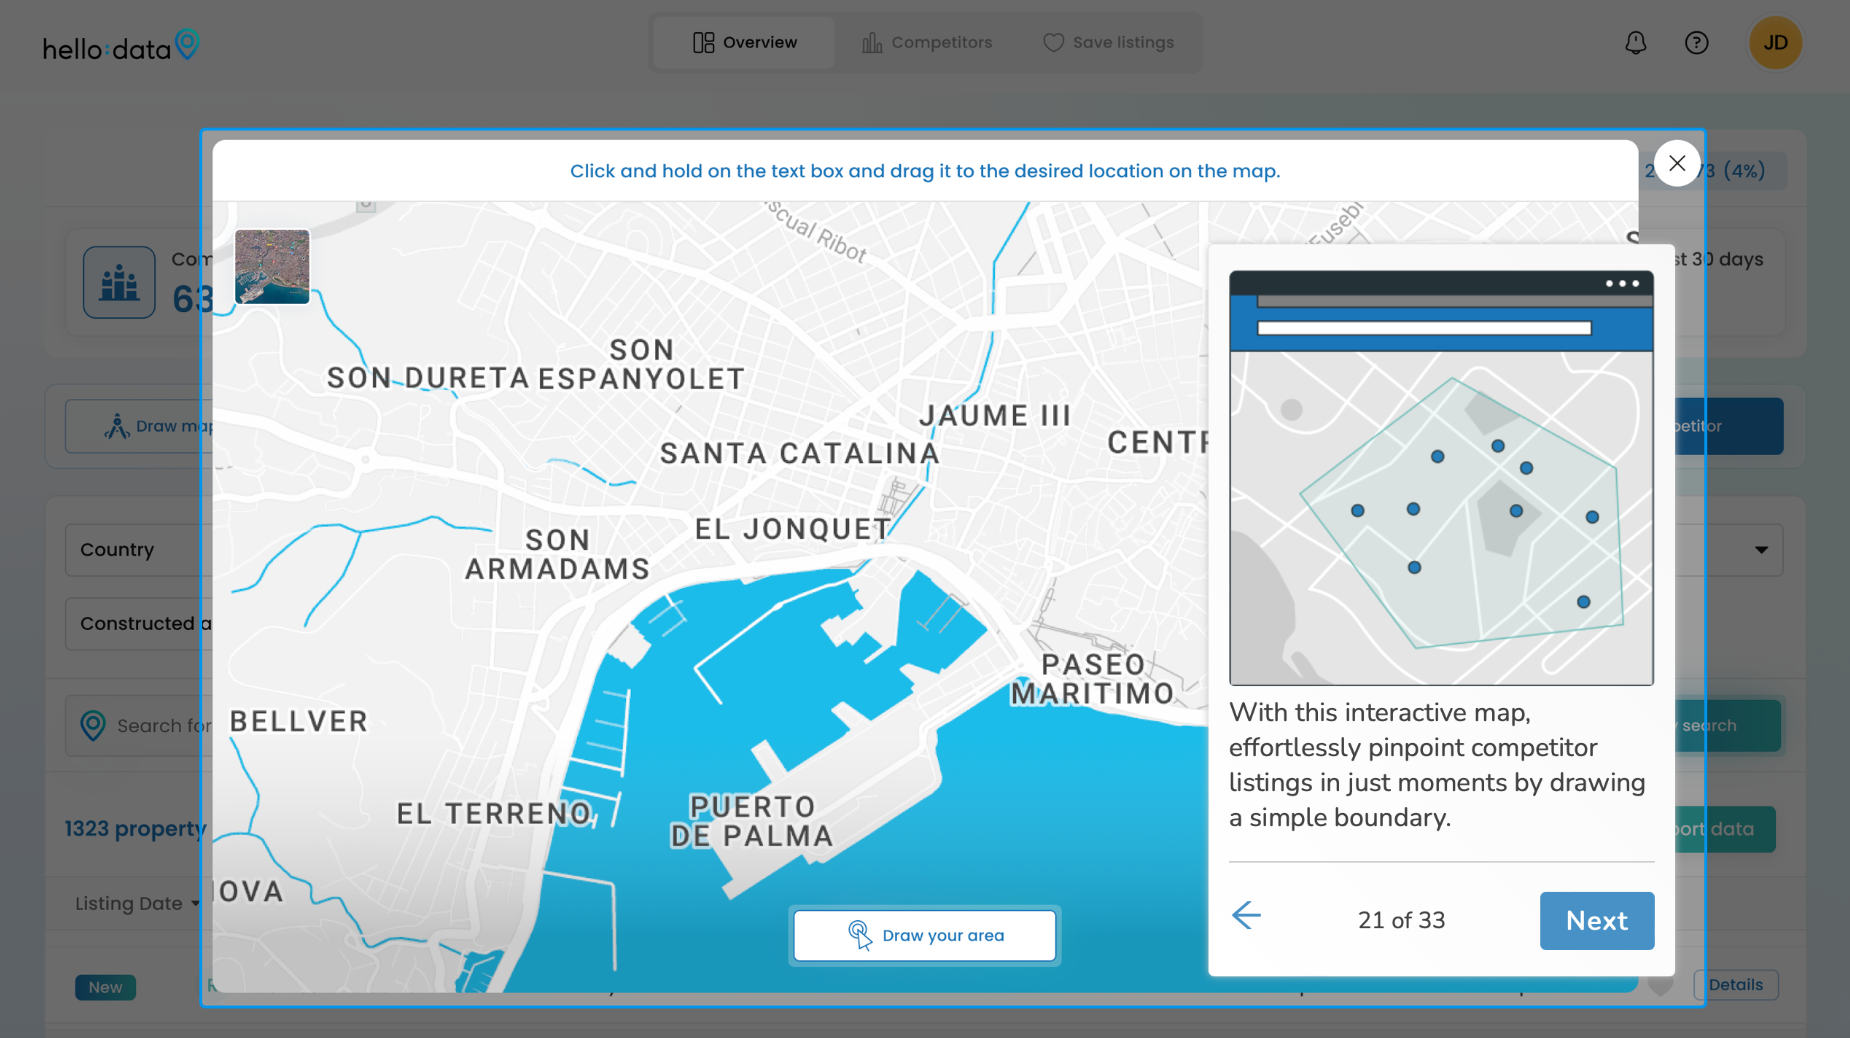
Task: Expand the dropdown arrow on the right filter
Action: tap(1761, 550)
